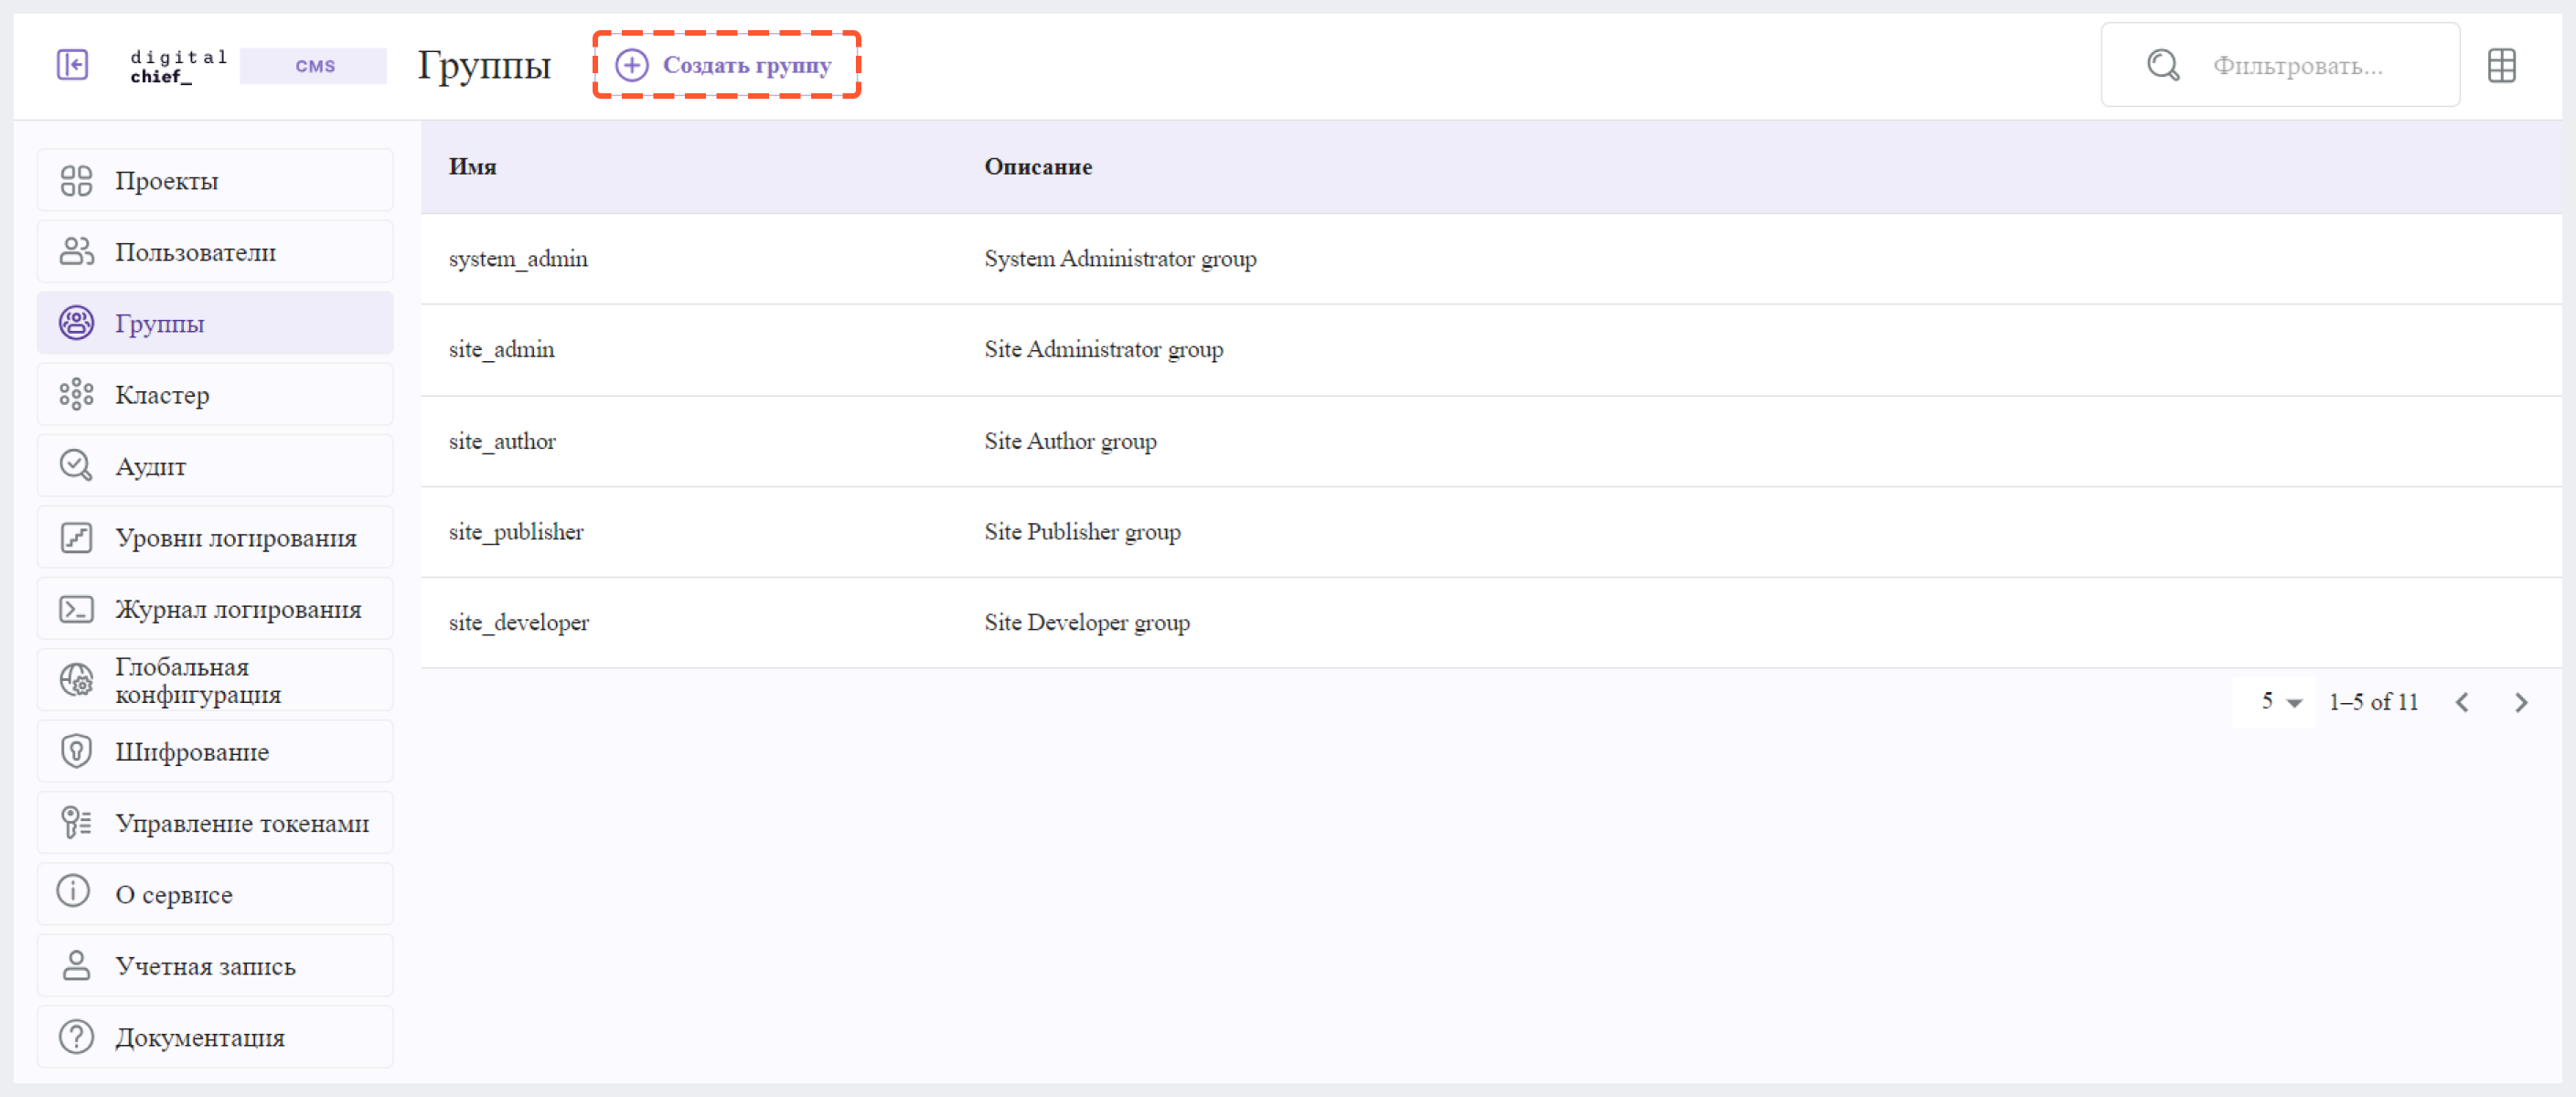Open О сервисе section
Image resolution: width=2576 pixels, height=1097 pixels.
(x=215, y=894)
